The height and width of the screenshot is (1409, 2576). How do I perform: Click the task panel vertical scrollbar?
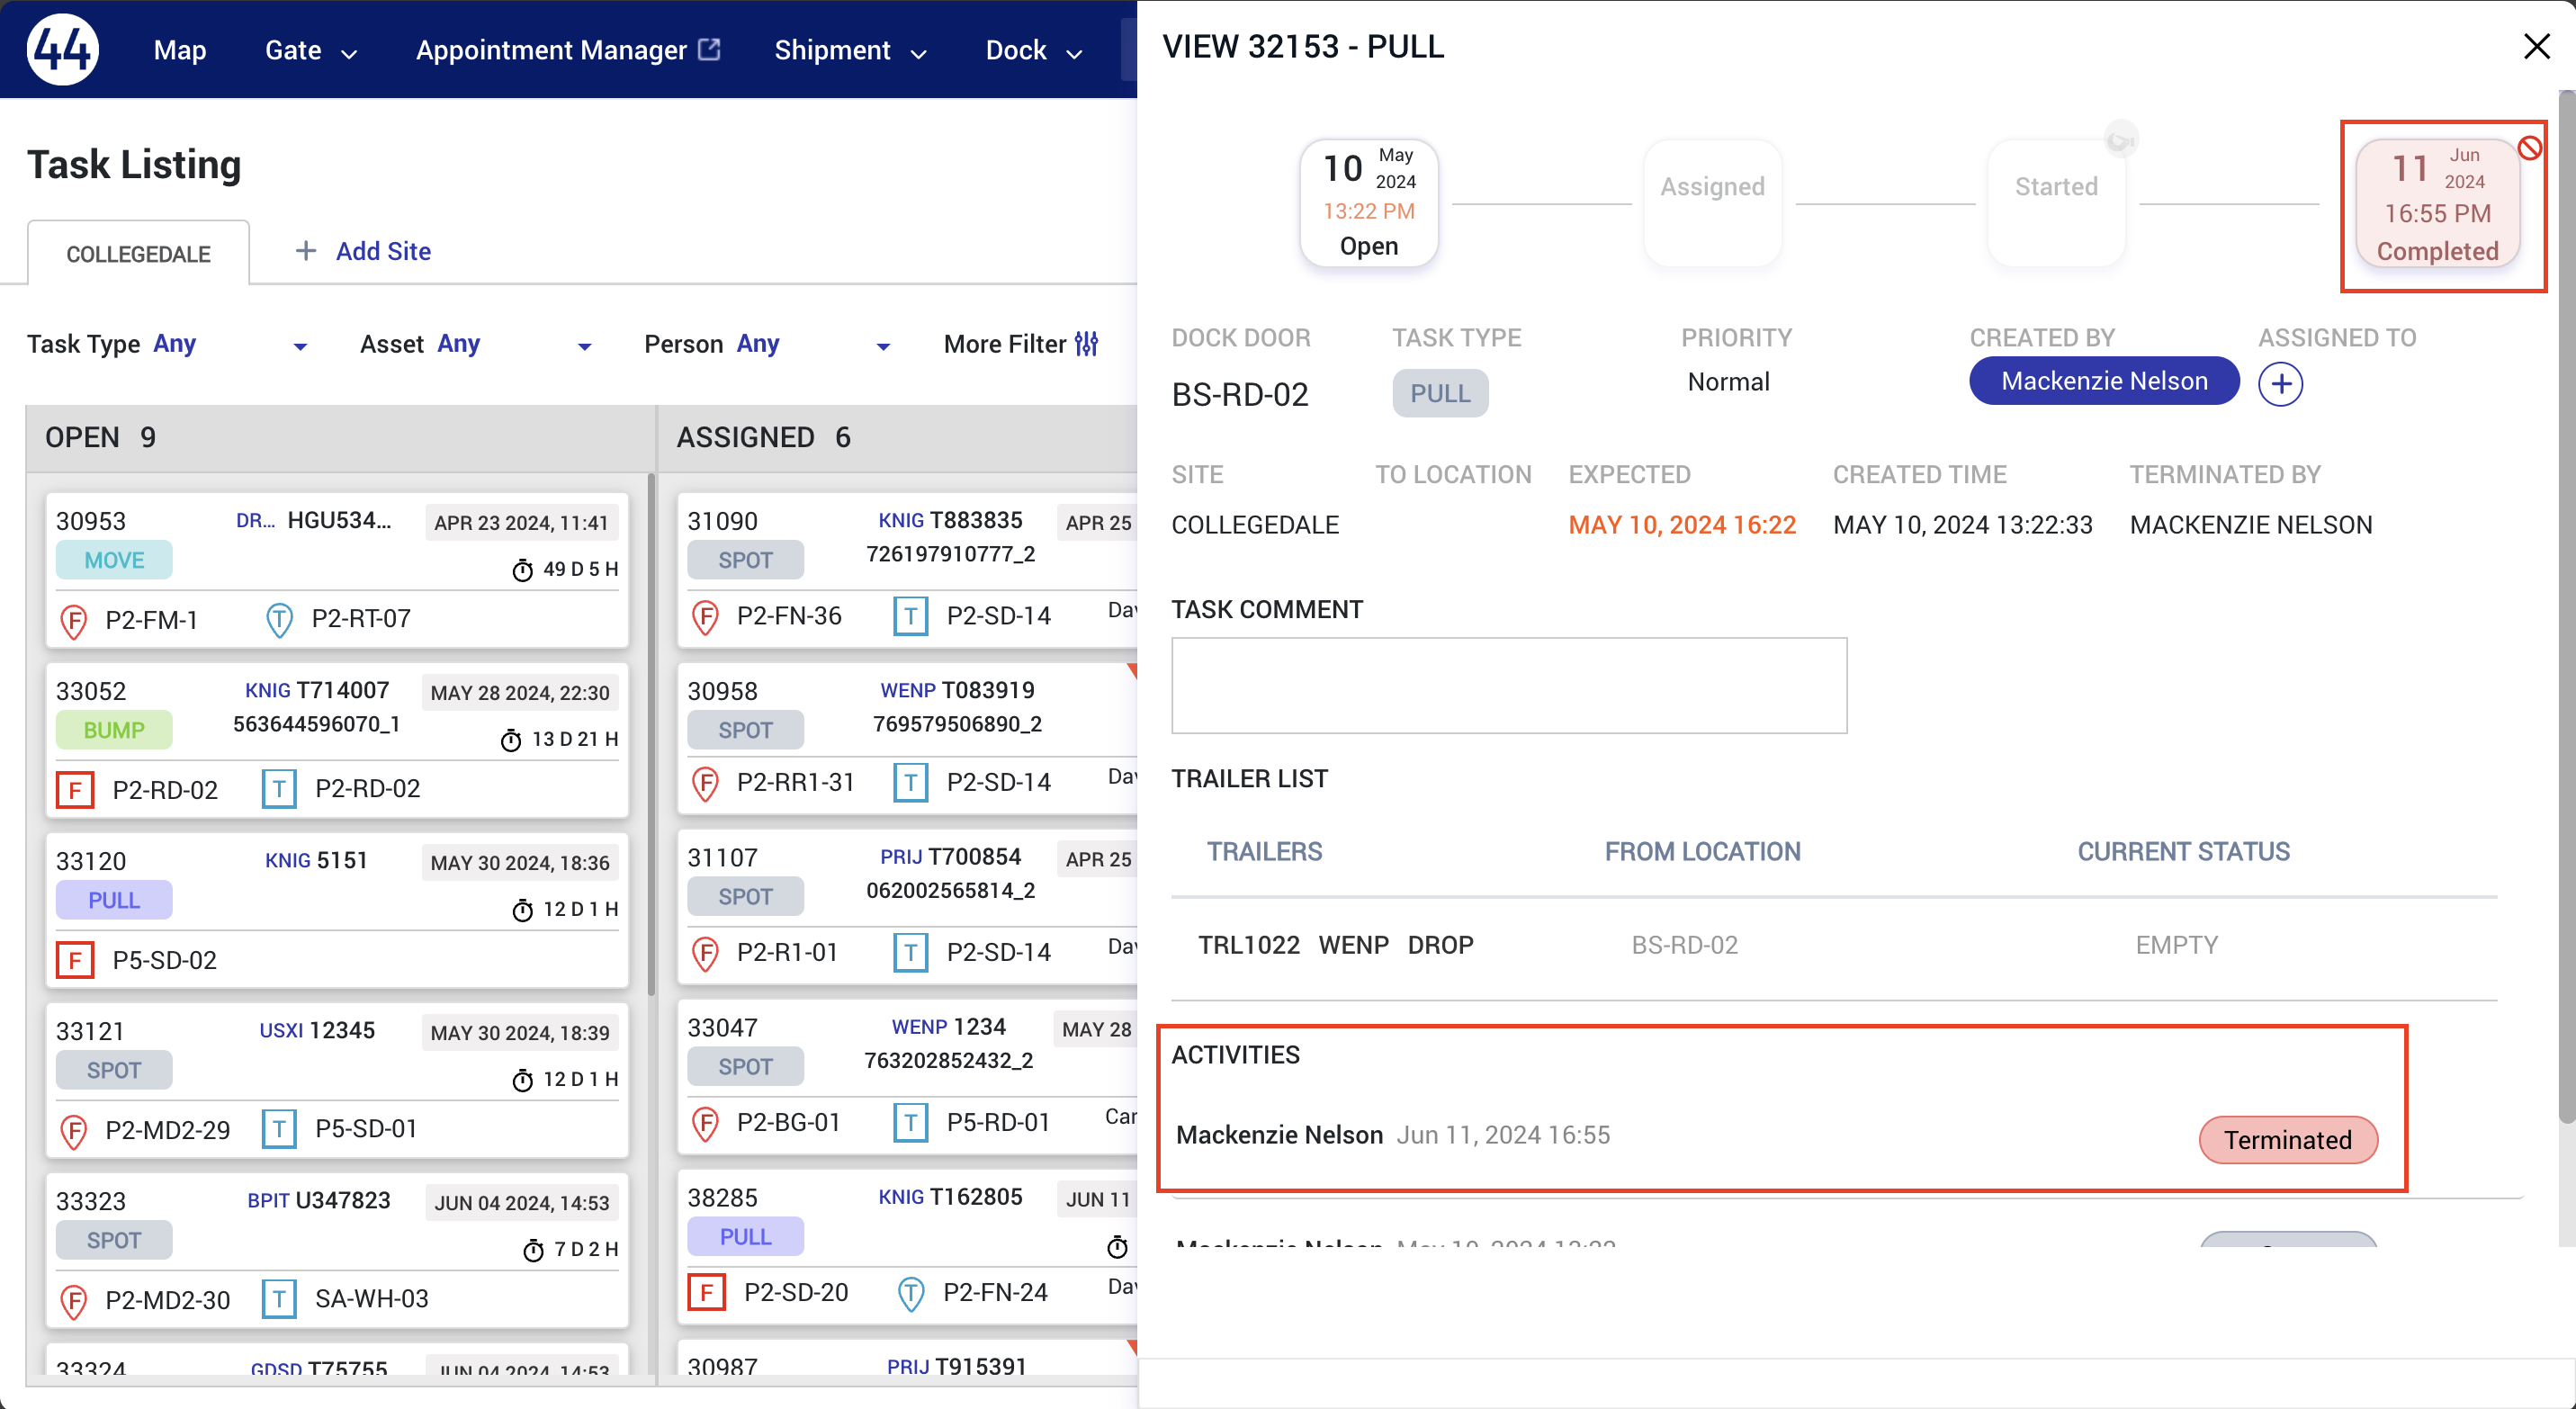click(2566, 608)
